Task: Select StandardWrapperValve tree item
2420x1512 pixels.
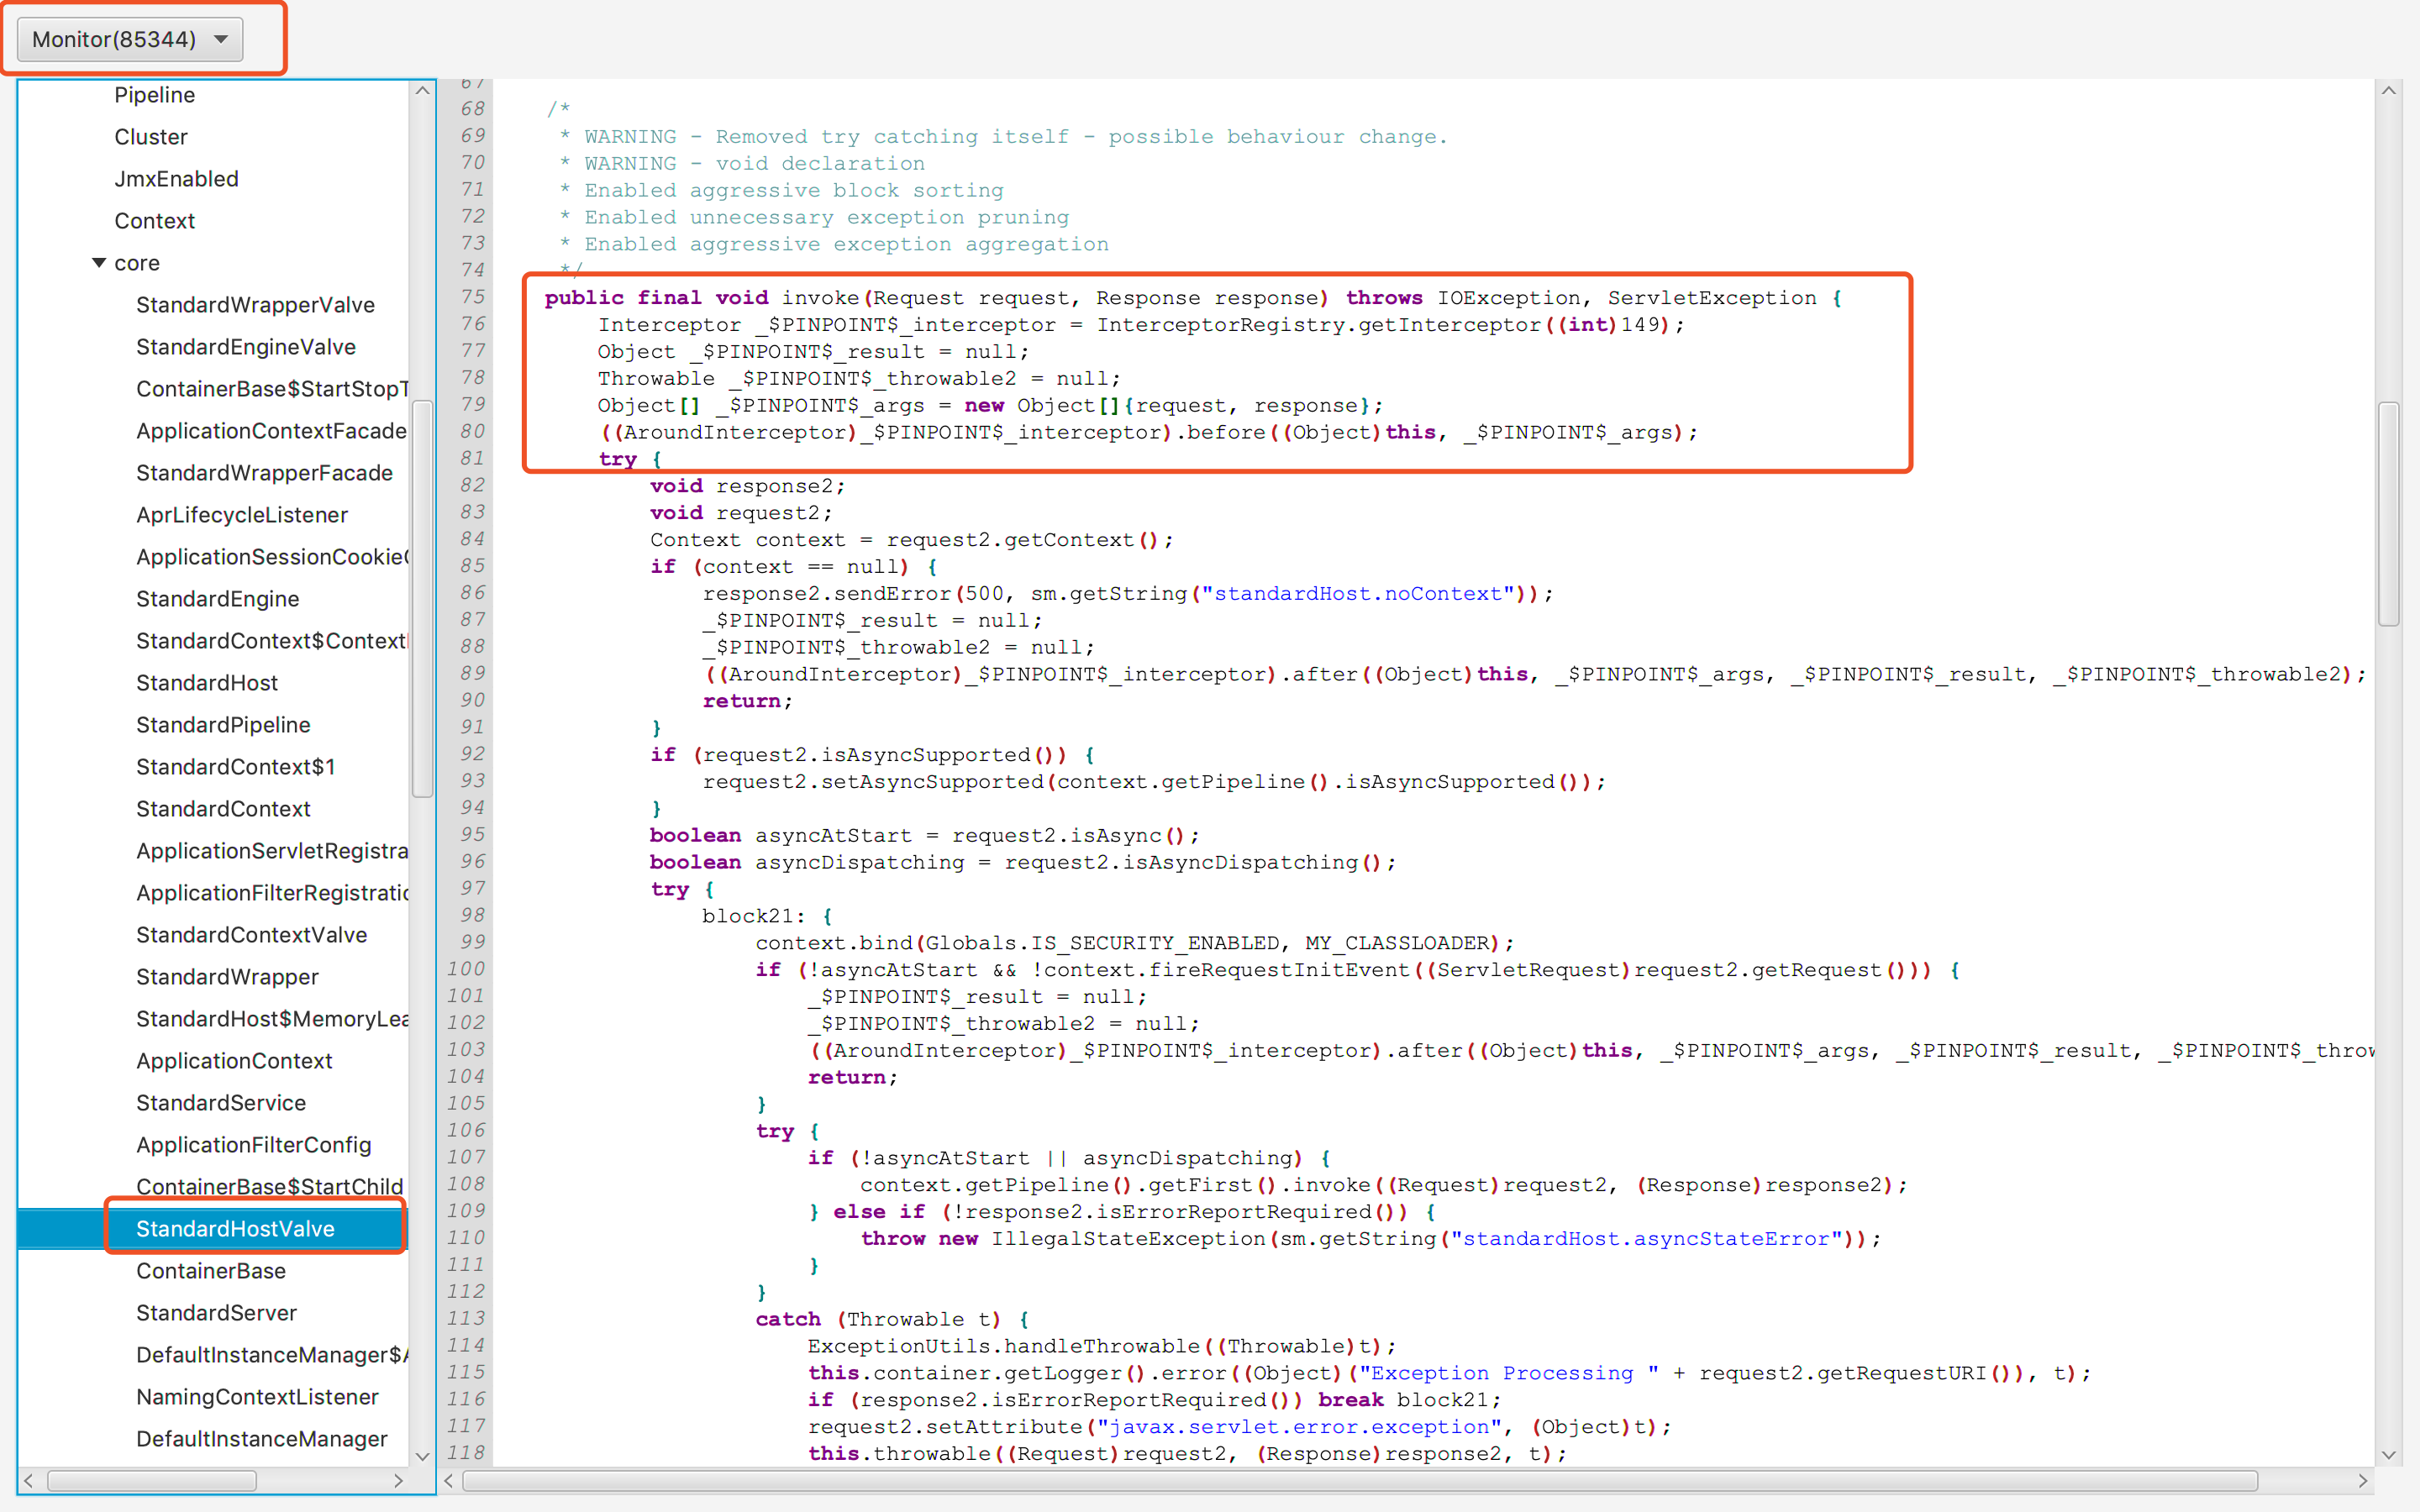Action: pos(255,305)
